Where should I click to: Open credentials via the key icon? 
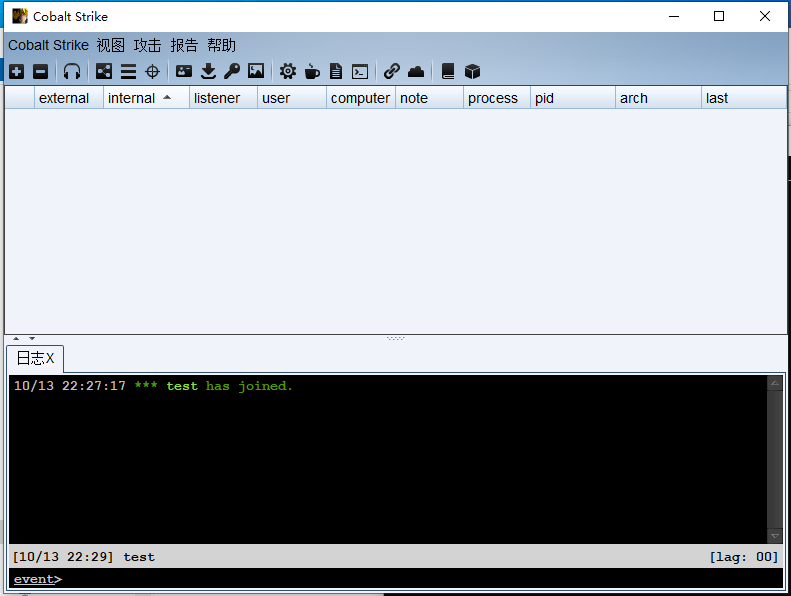(x=232, y=71)
